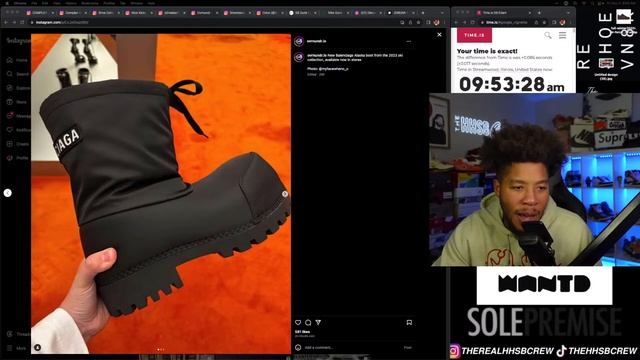Open Explore in the Instagram sidebar

pyautogui.click(x=18, y=88)
